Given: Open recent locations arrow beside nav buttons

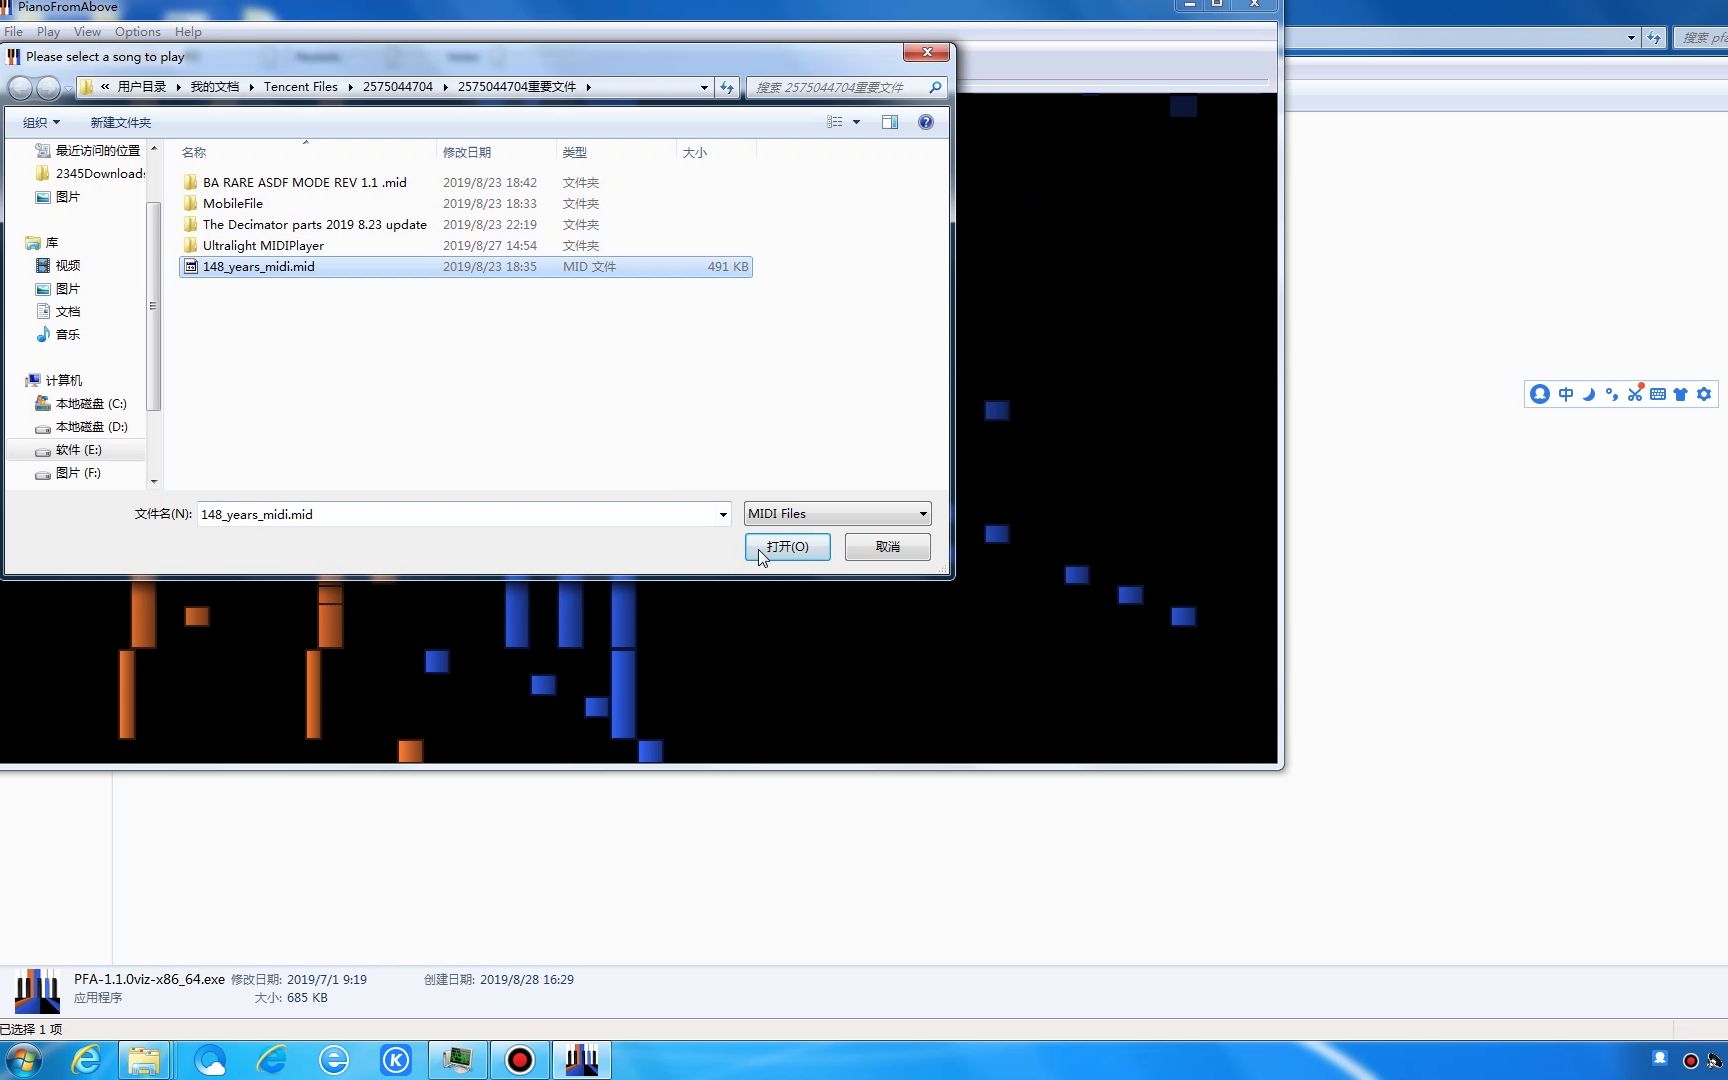Looking at the screenshot, I should click(x=68, y=88).
